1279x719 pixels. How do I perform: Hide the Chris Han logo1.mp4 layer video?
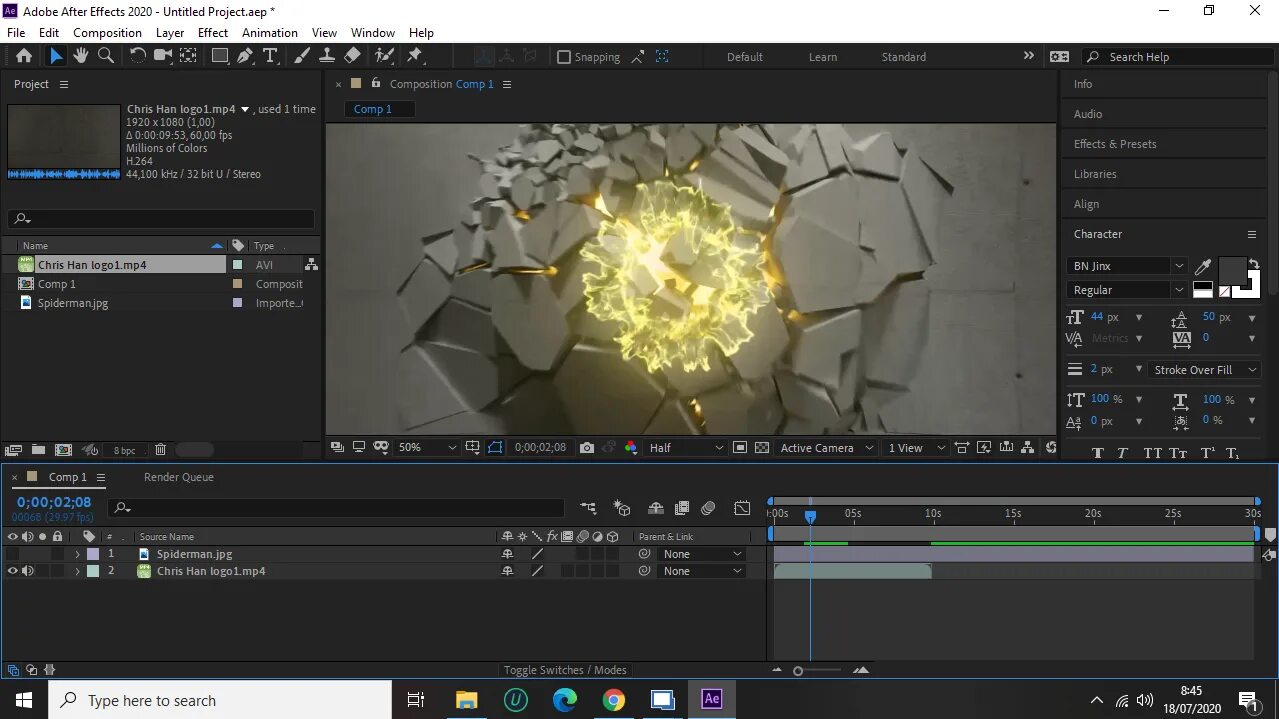(x=12, y=571)
